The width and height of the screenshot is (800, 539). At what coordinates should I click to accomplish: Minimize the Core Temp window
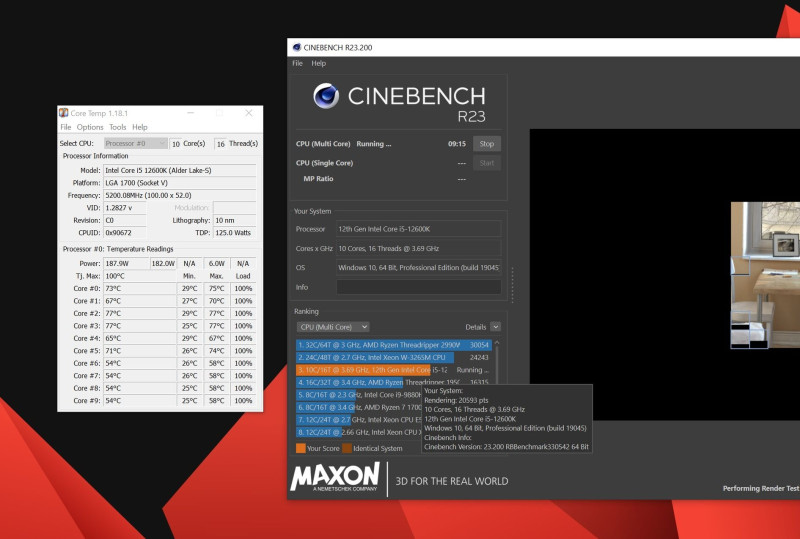(190, 113)
